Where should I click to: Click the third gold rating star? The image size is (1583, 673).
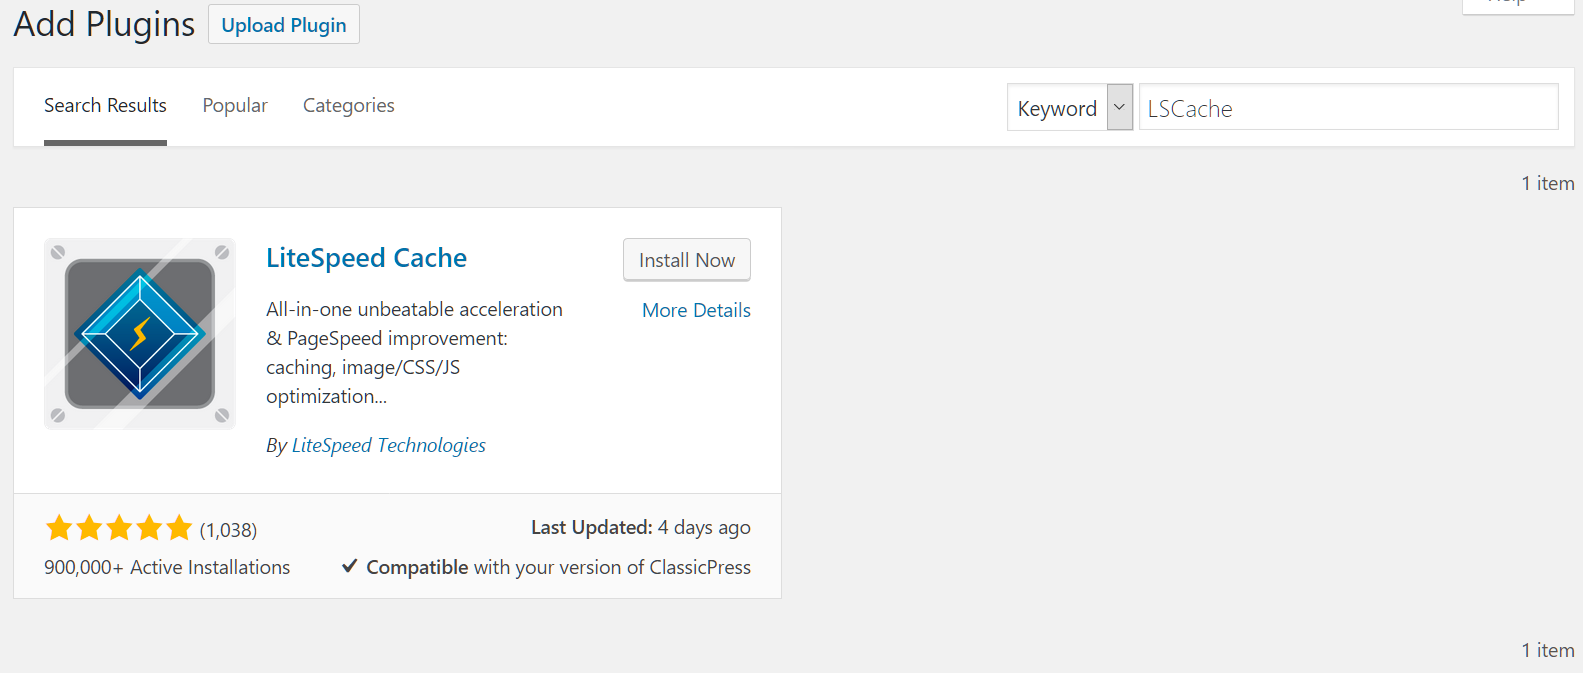119,528
